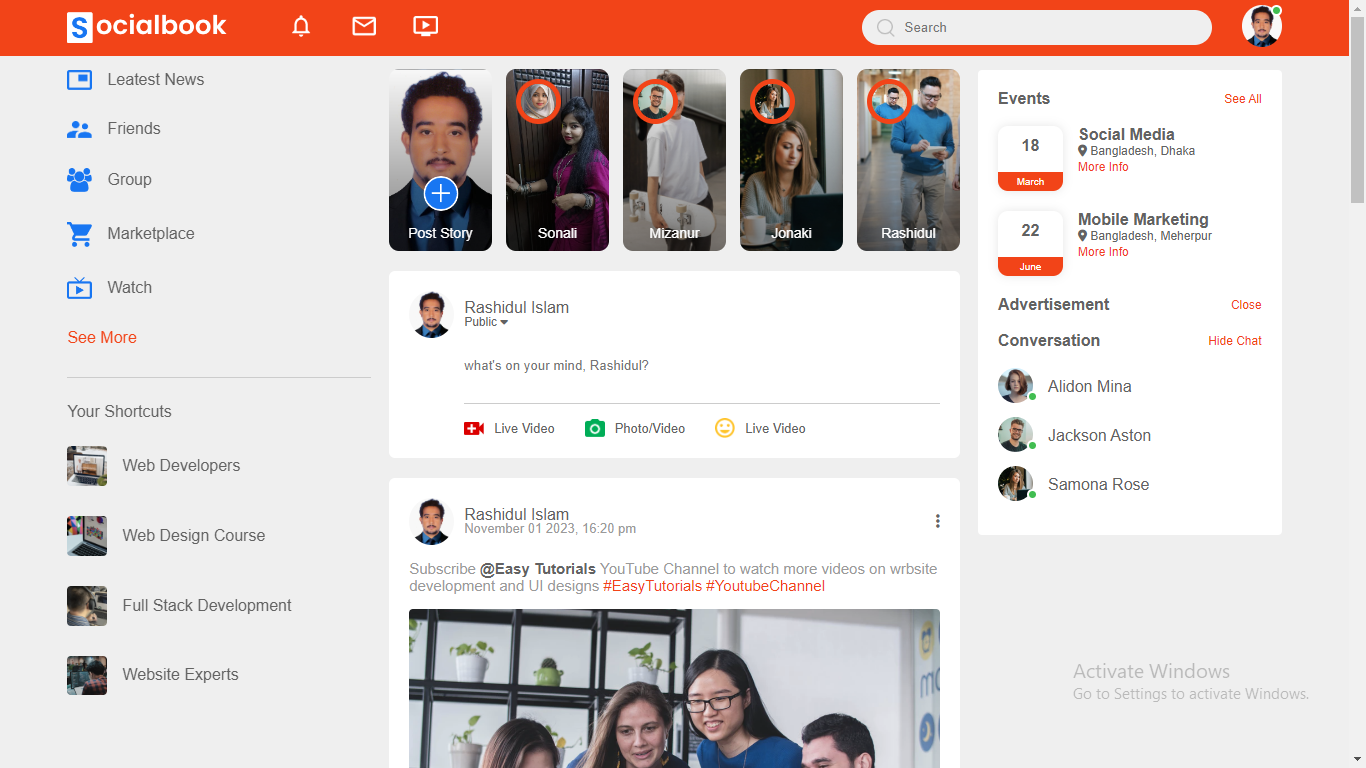Click the 22 June event date card

click(x=1030, y=243)
